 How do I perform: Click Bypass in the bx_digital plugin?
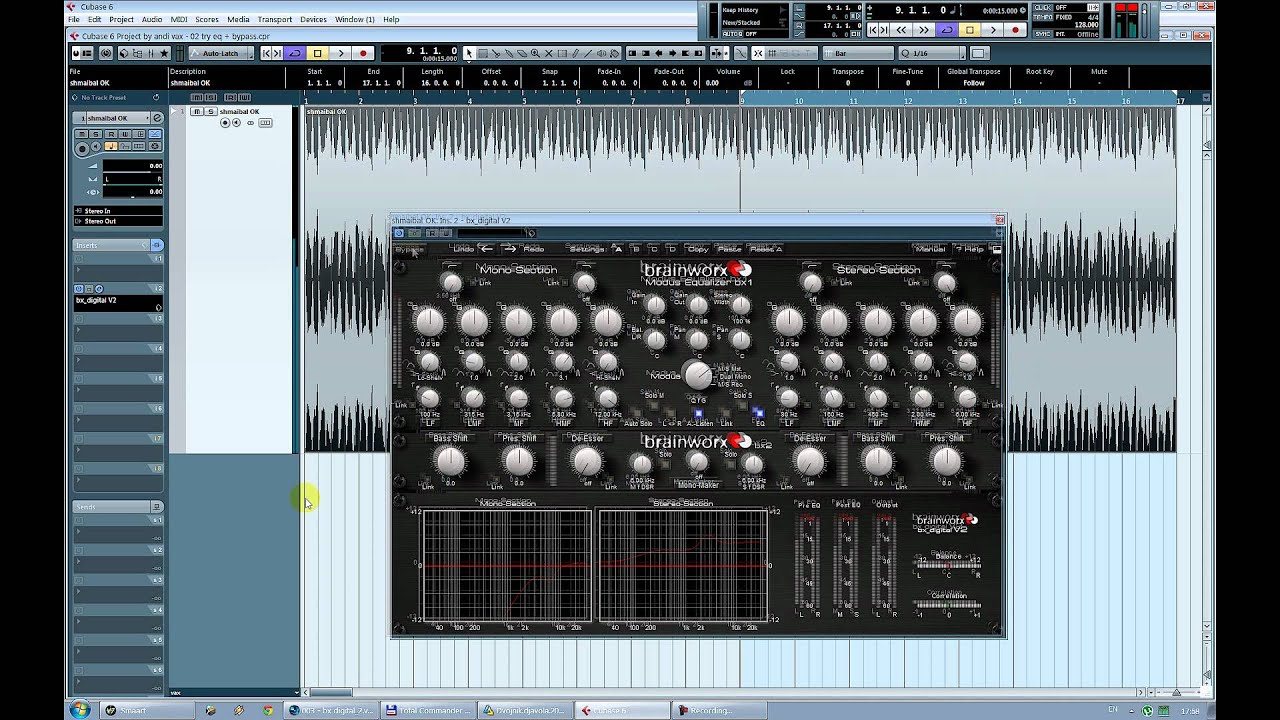[x=409, y=249]
